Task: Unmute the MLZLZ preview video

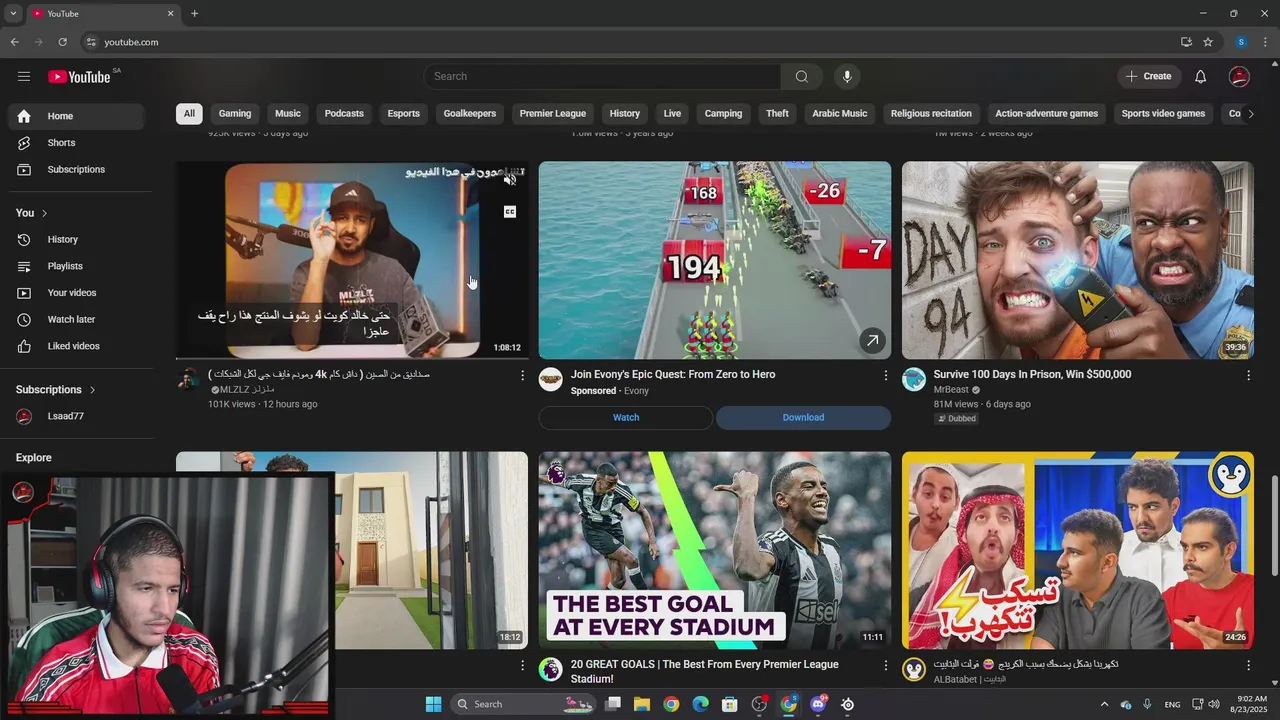Action: tap(510, 180)
